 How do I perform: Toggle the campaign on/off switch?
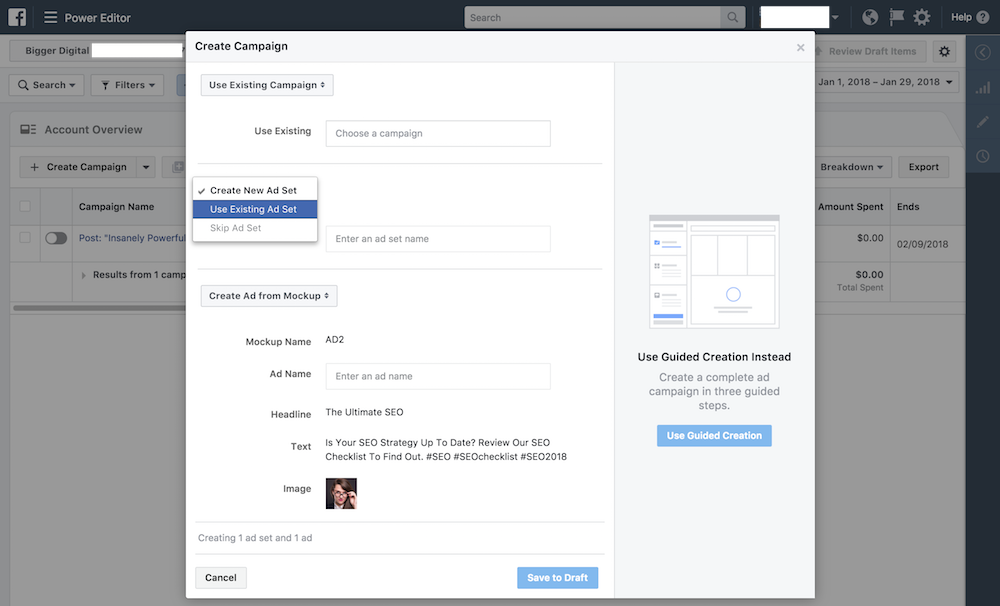(56, 238)
